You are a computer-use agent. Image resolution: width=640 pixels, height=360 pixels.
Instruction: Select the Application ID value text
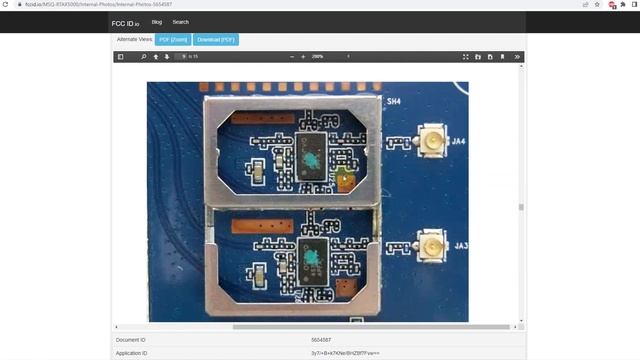(345, 353)
